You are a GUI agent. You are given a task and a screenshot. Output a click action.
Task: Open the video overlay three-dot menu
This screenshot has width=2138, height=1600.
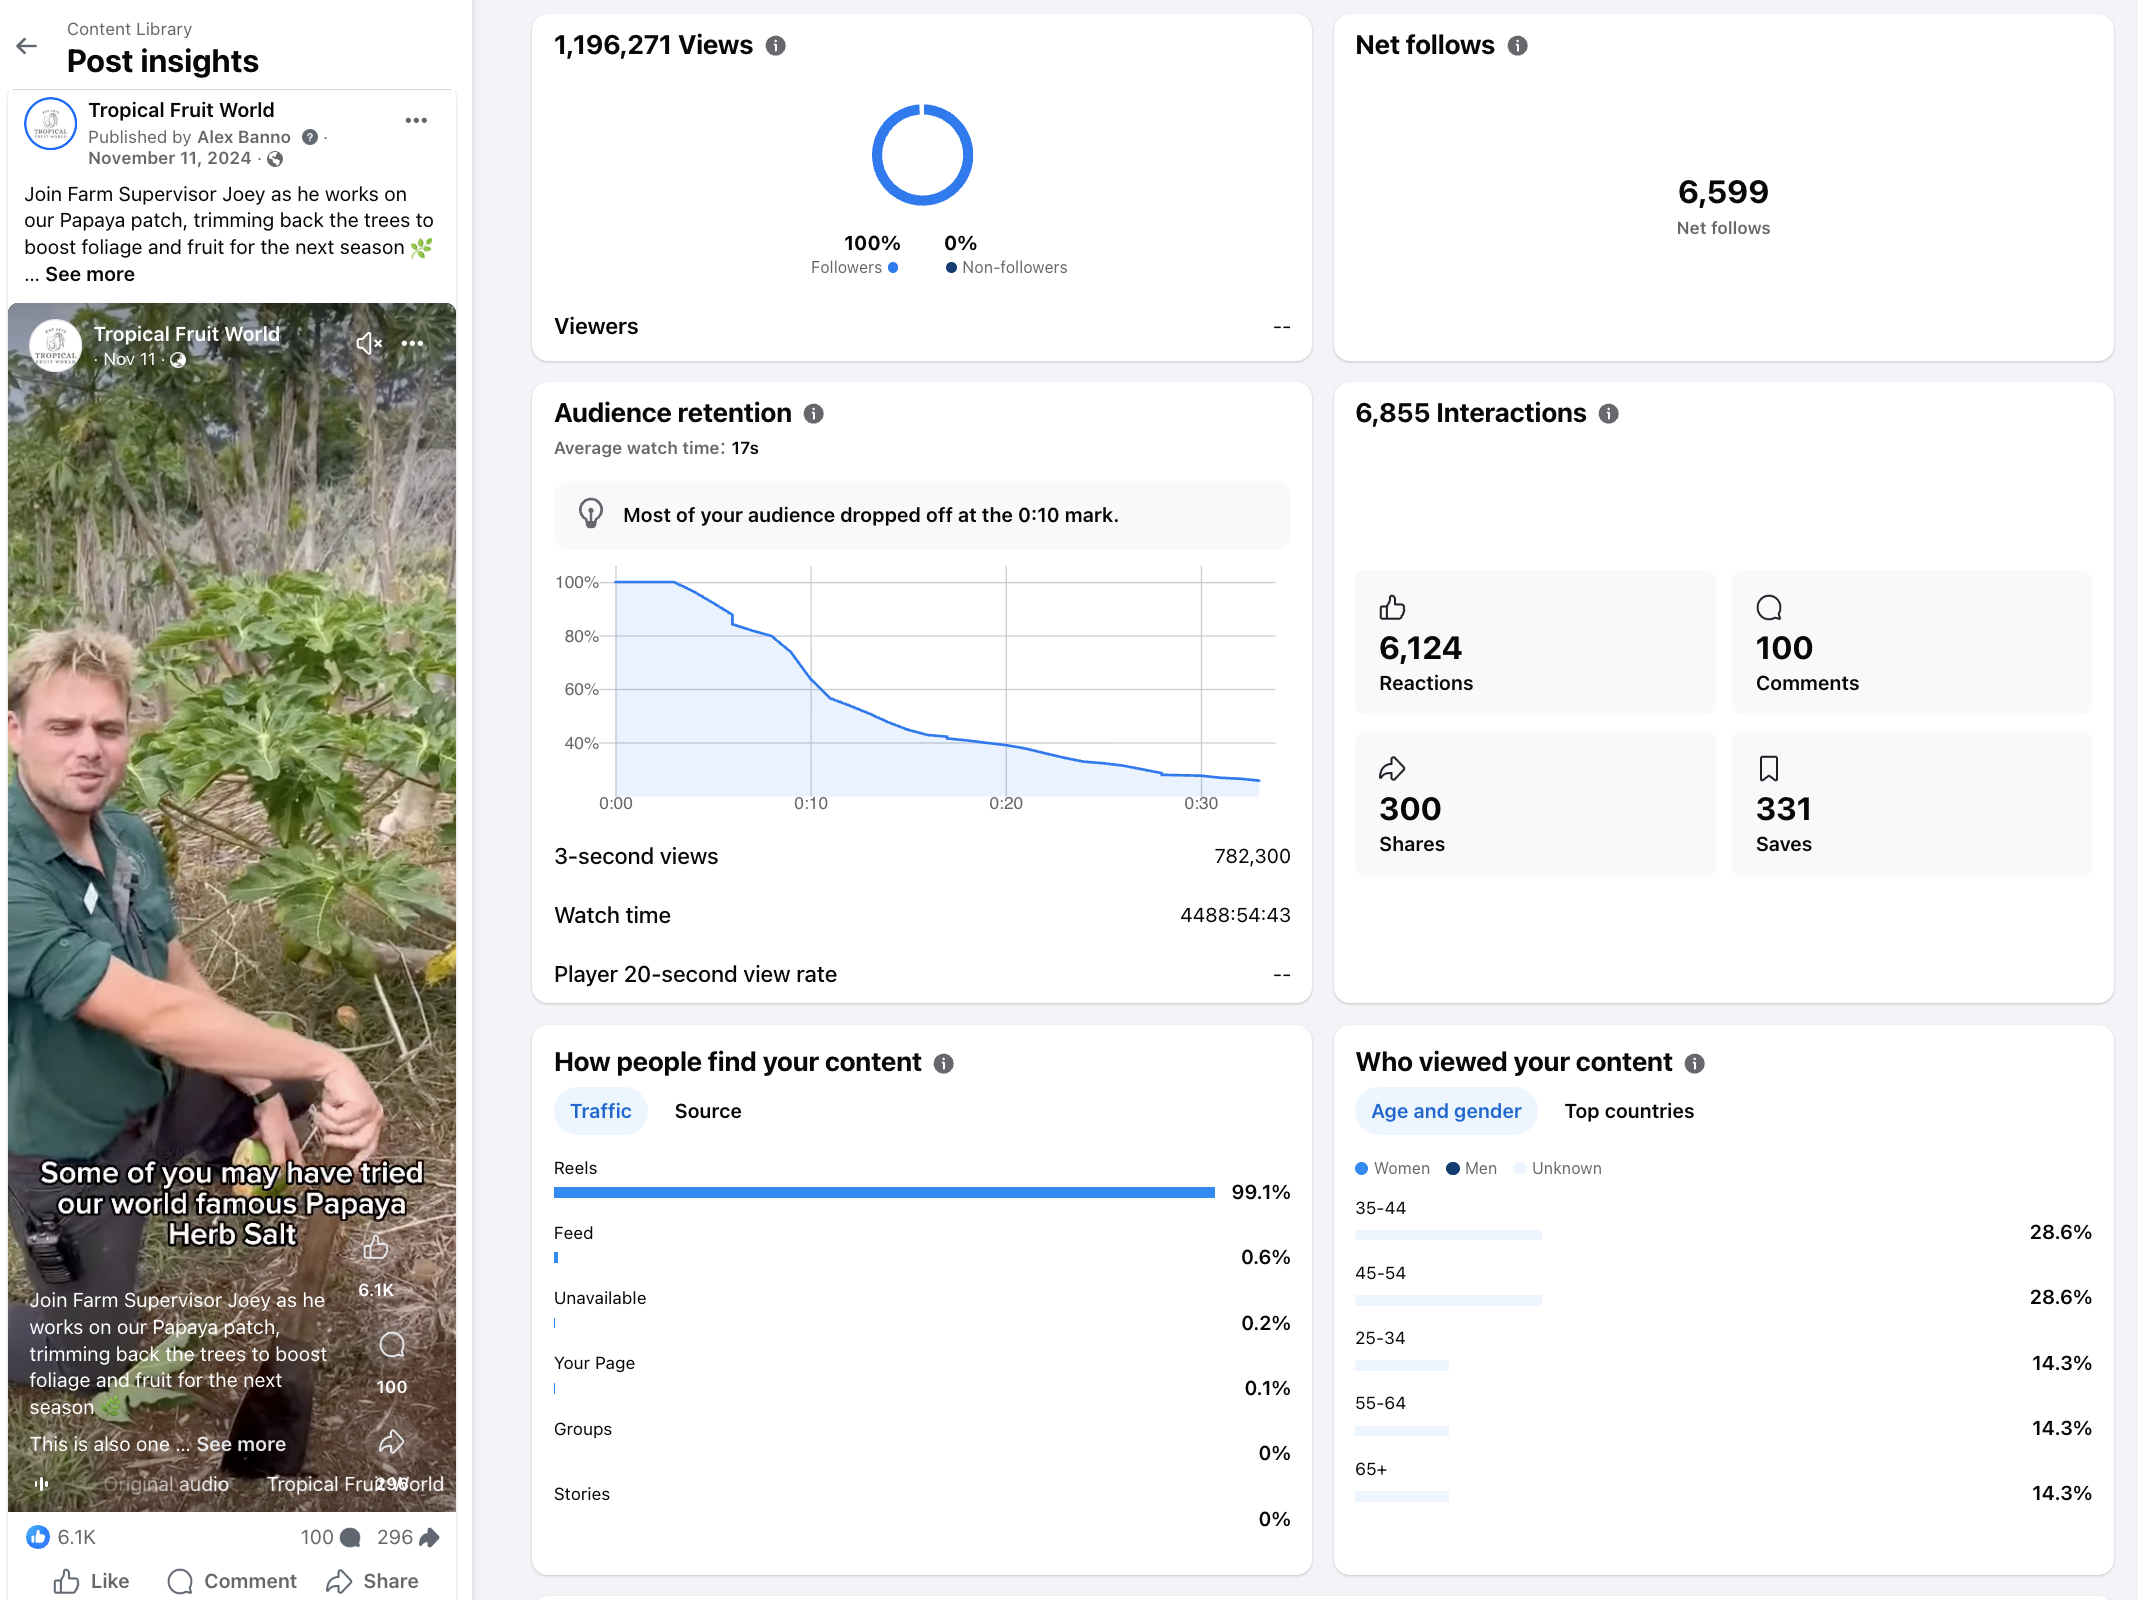[412, 343]
